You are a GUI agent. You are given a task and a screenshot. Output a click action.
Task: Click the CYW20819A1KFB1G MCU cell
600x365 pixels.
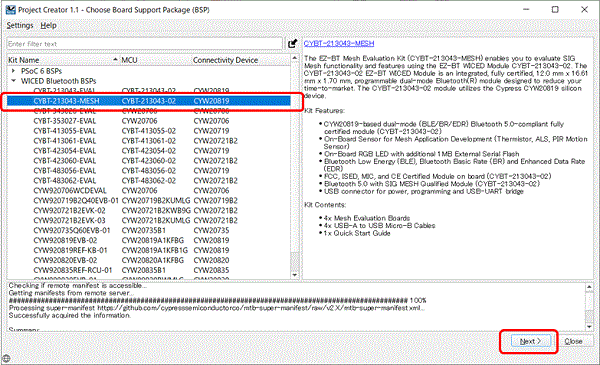155,250
